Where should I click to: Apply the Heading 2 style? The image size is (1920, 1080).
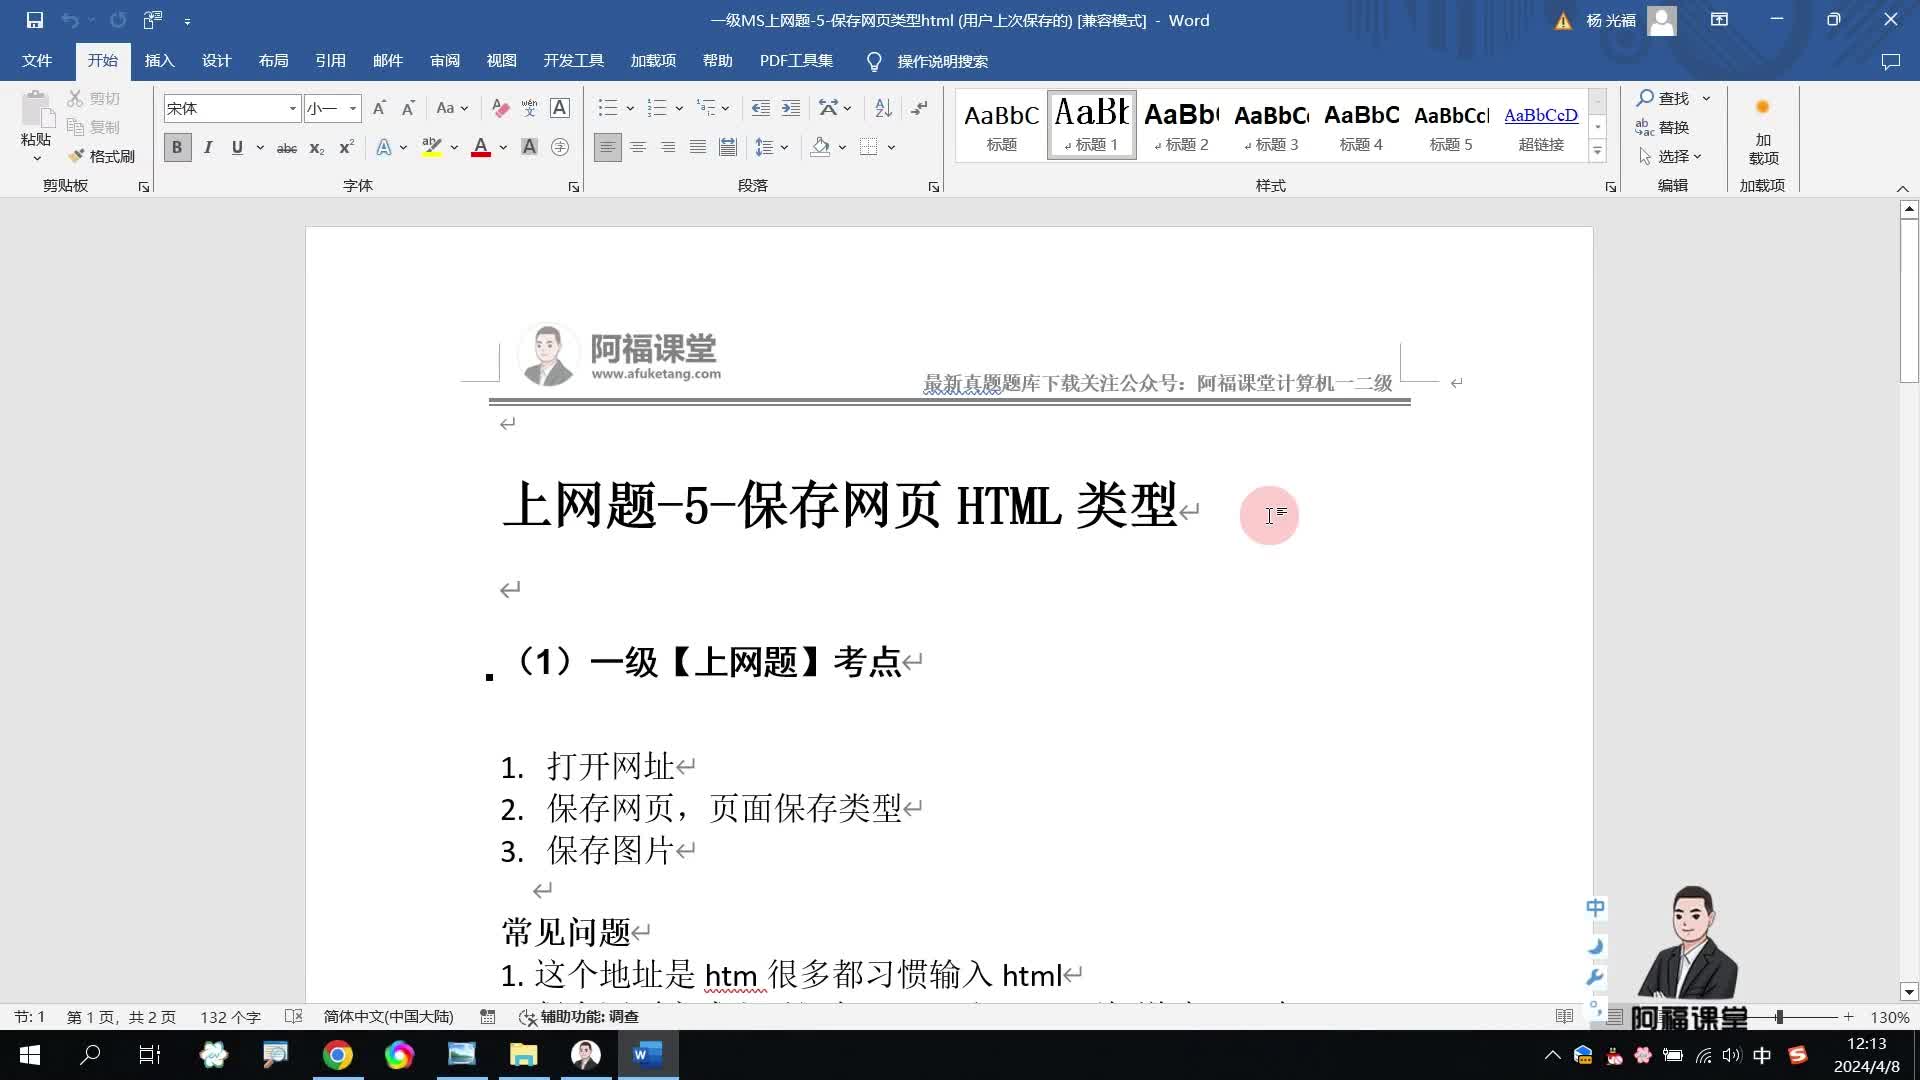point(1181,125)
